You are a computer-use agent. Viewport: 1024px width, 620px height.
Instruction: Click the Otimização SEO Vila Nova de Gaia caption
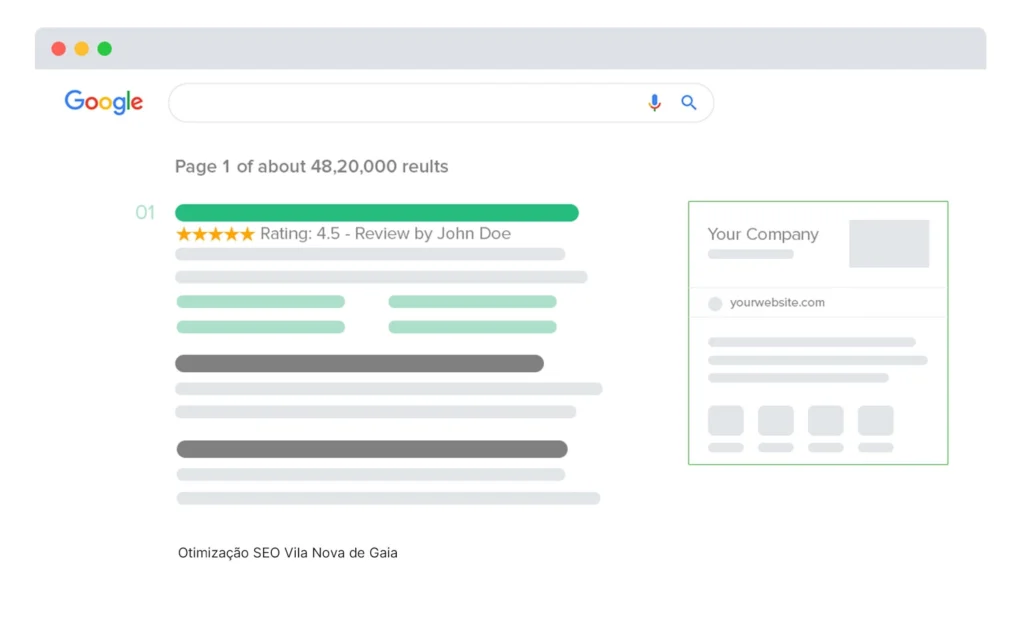(x=288, y=553)
